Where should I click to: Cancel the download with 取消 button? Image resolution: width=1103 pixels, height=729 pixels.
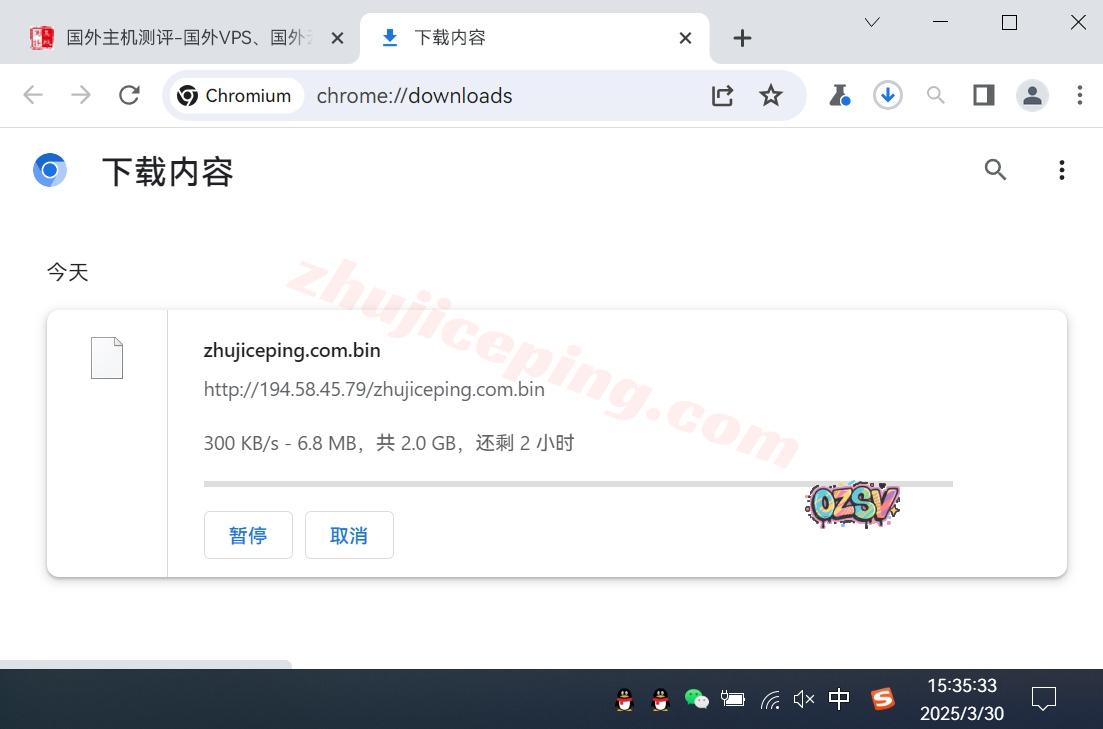coord(349,535)
